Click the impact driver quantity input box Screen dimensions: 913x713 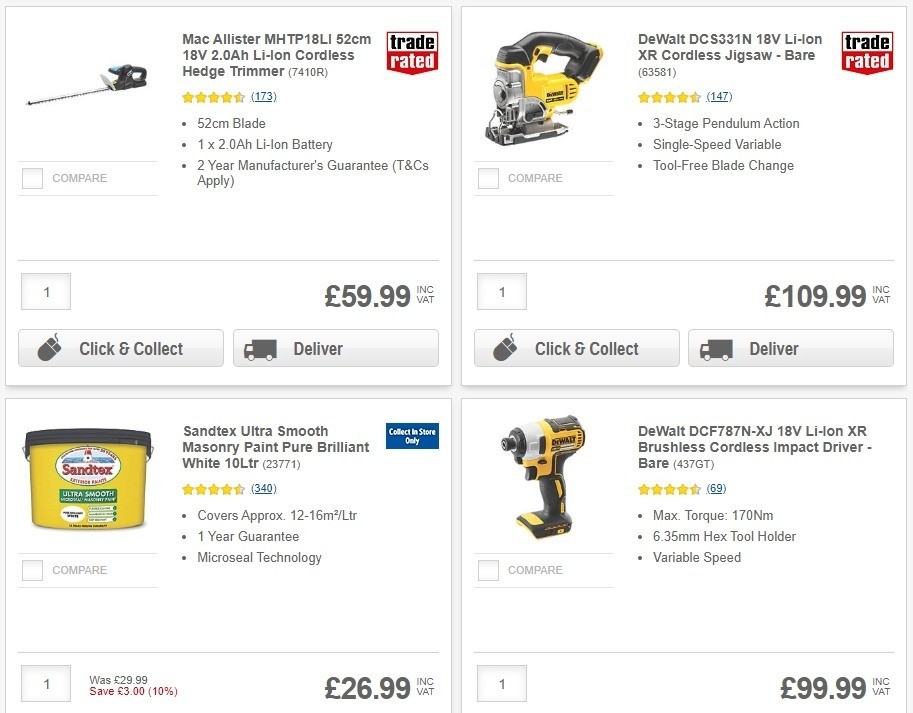coord(501,684)
